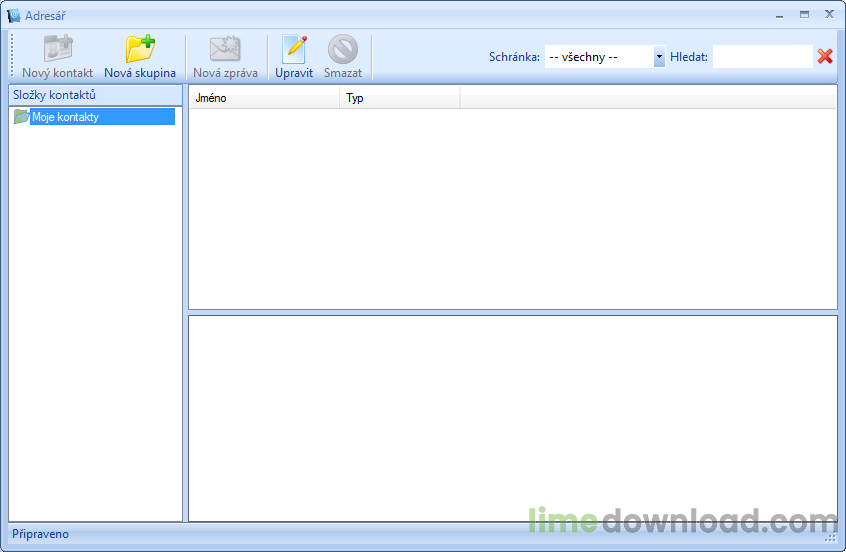The image size is (846, 552).
Task: Click the Smazat delete icon
Action: (343, 49)
